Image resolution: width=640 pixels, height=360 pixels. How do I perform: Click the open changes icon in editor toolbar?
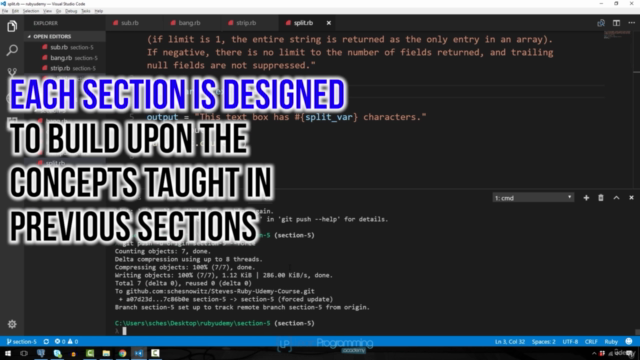(601, 23)
